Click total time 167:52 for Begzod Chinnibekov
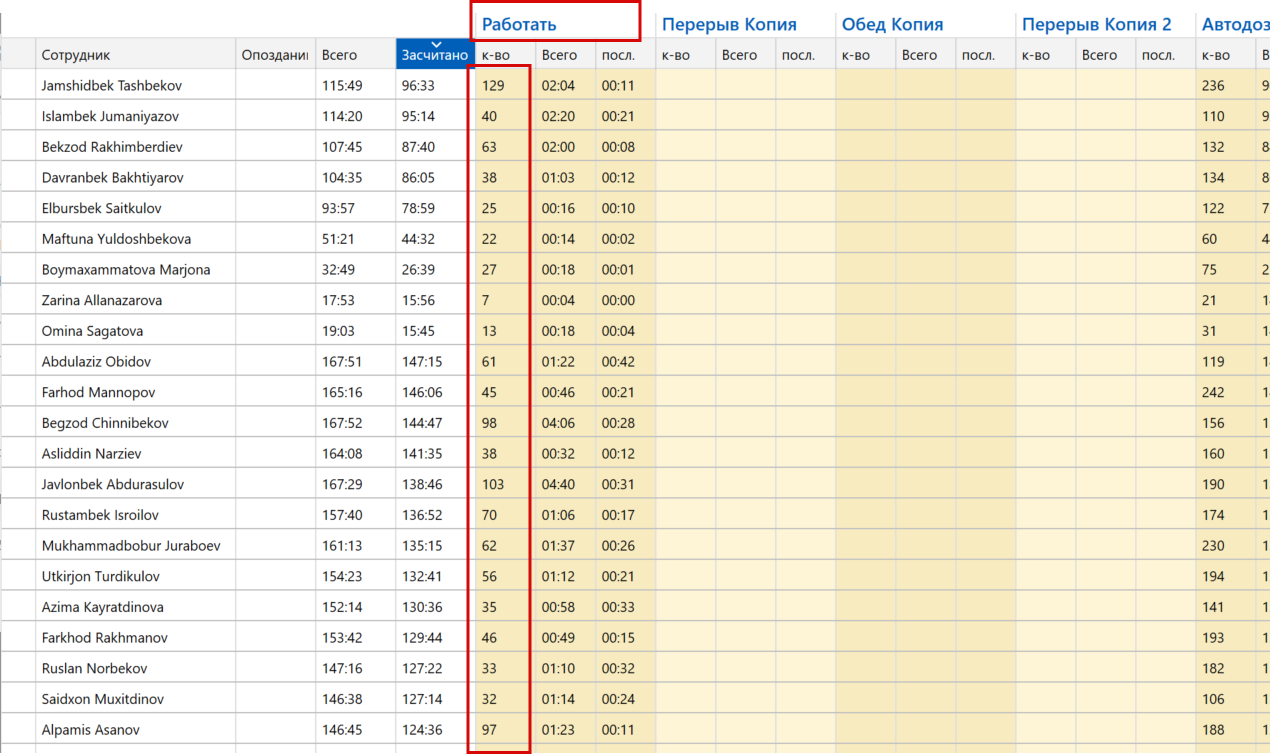Image resolution: width=1270 pixels, height=754 pixels. 342,423
